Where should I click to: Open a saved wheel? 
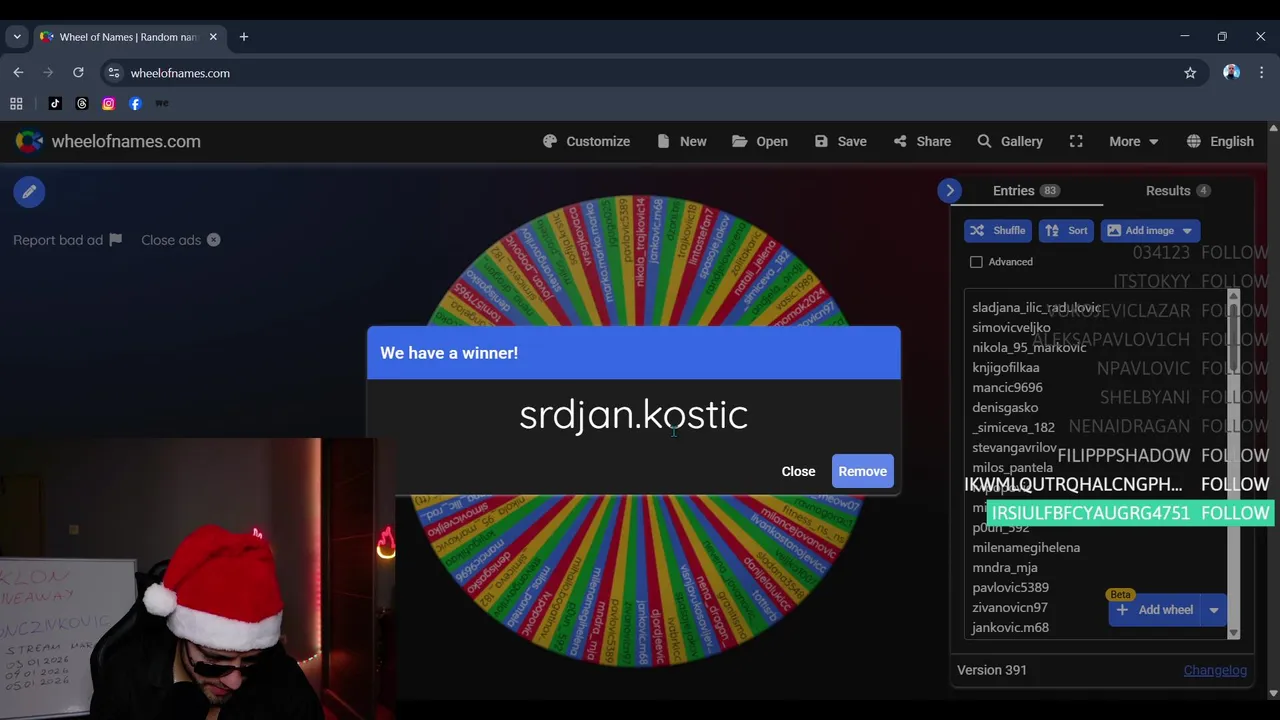(760, 141)
